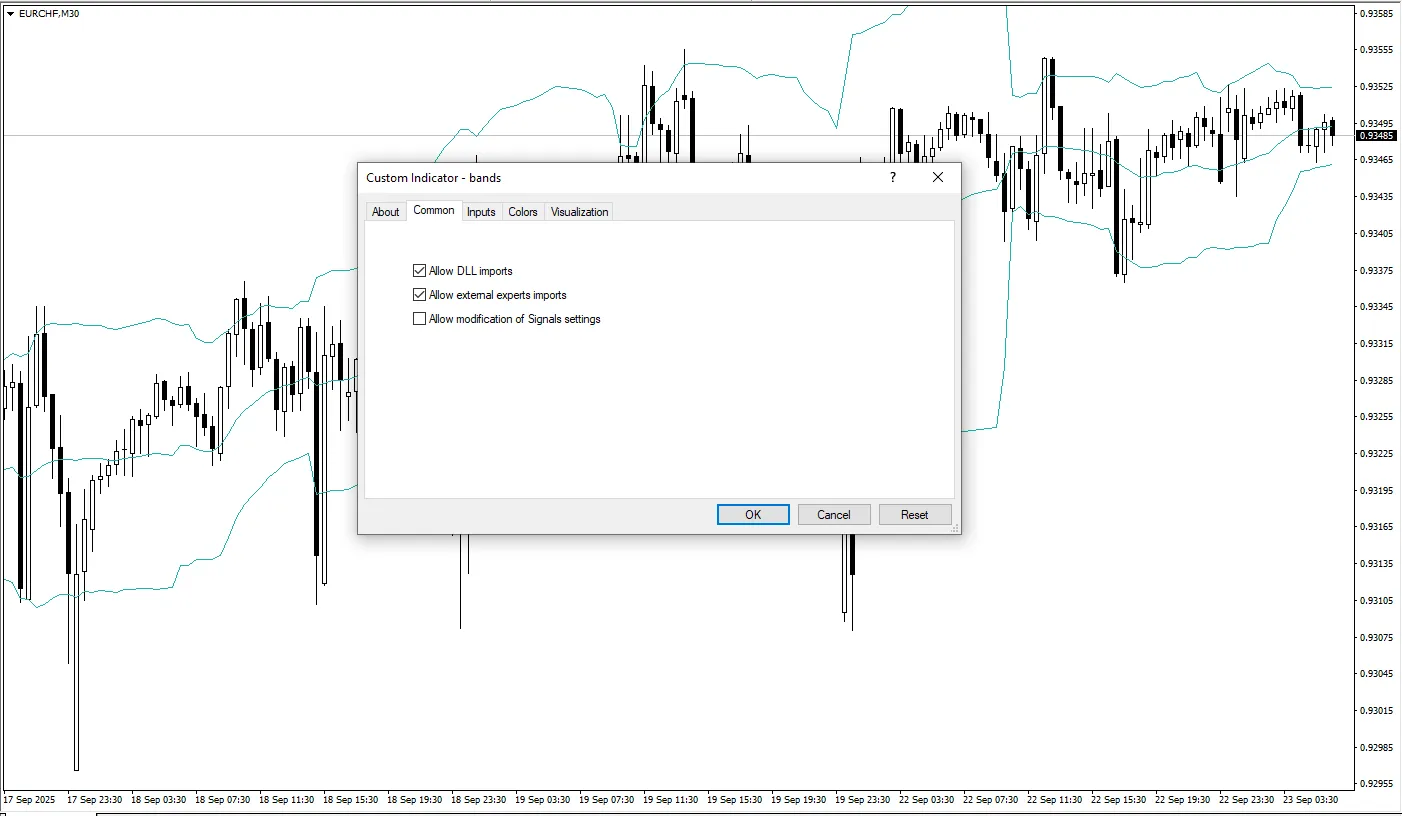Switch to the About tab
The image size is (1402, 816).
pyautogui.click(x=385, y=212)
